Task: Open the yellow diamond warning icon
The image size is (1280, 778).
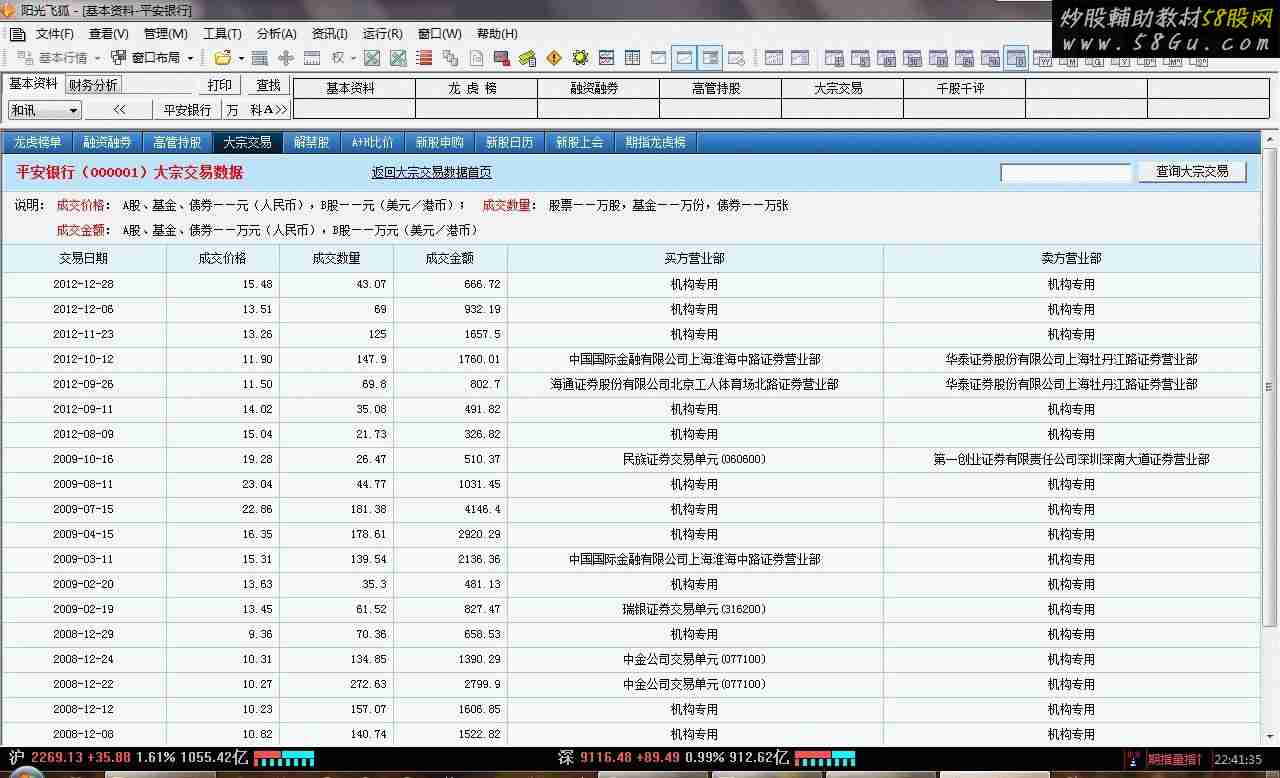Action: pyautogui.click(x=554, y=58)
